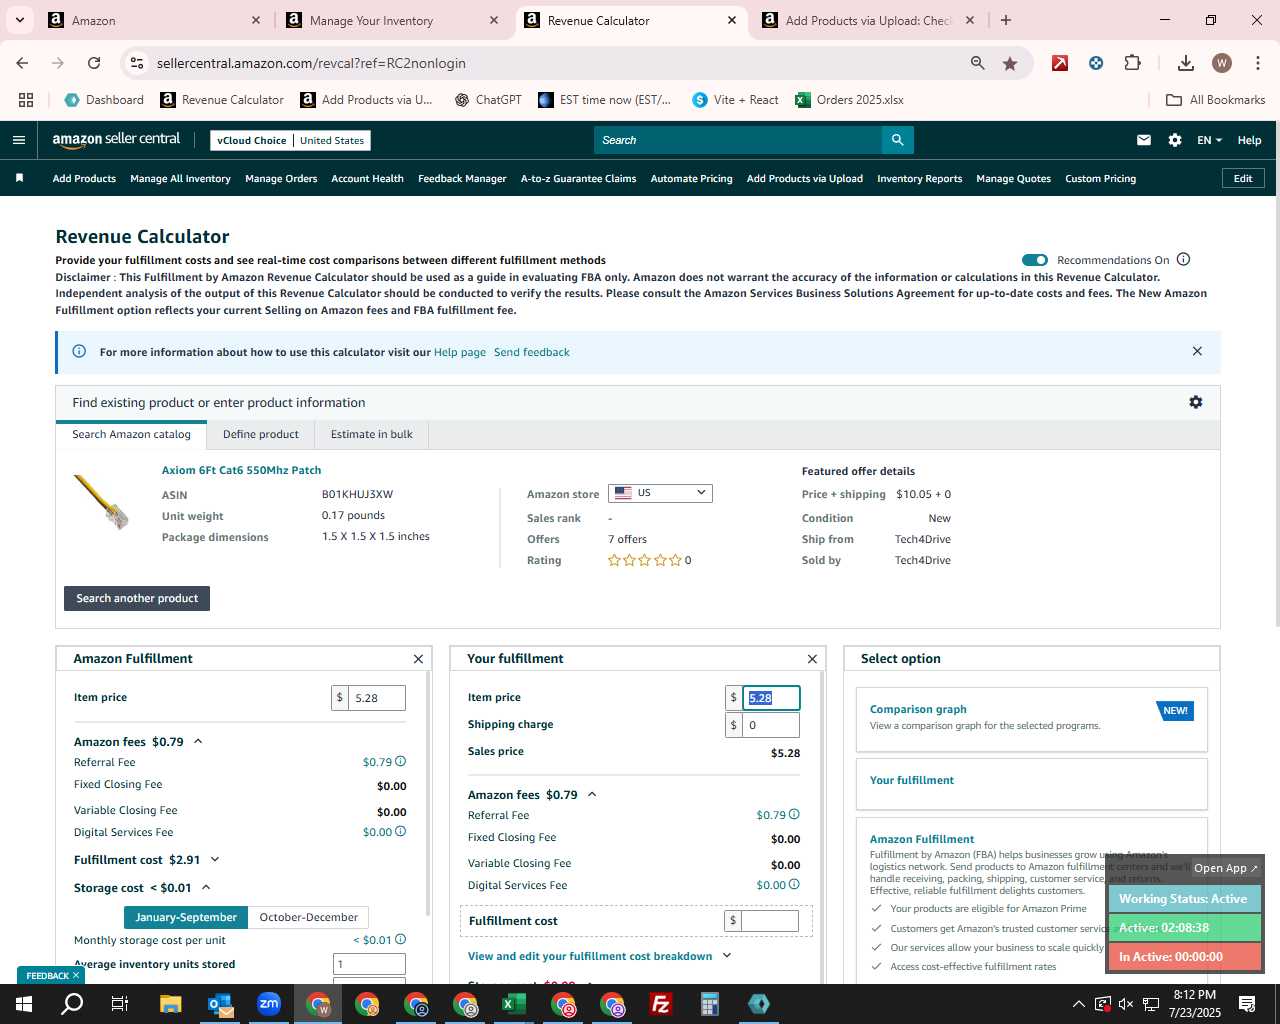Expand the Fulfillment cost $2.91 section
The height and width of the screenshot is (1024, 1280).
click(214, 859)
